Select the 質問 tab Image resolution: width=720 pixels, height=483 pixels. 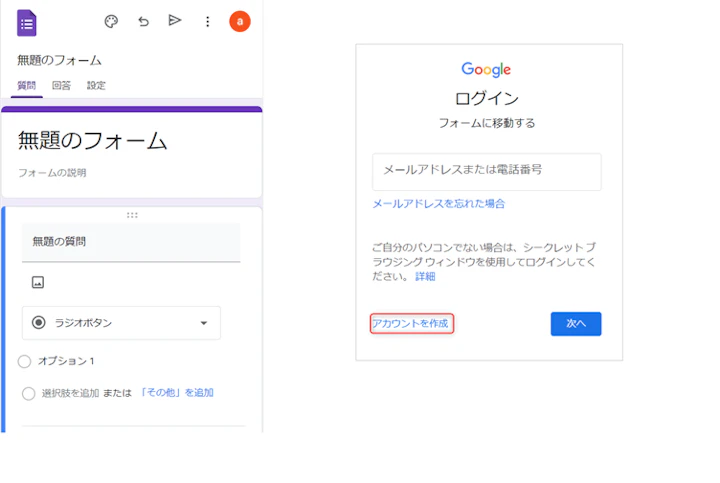click(26, 86)
